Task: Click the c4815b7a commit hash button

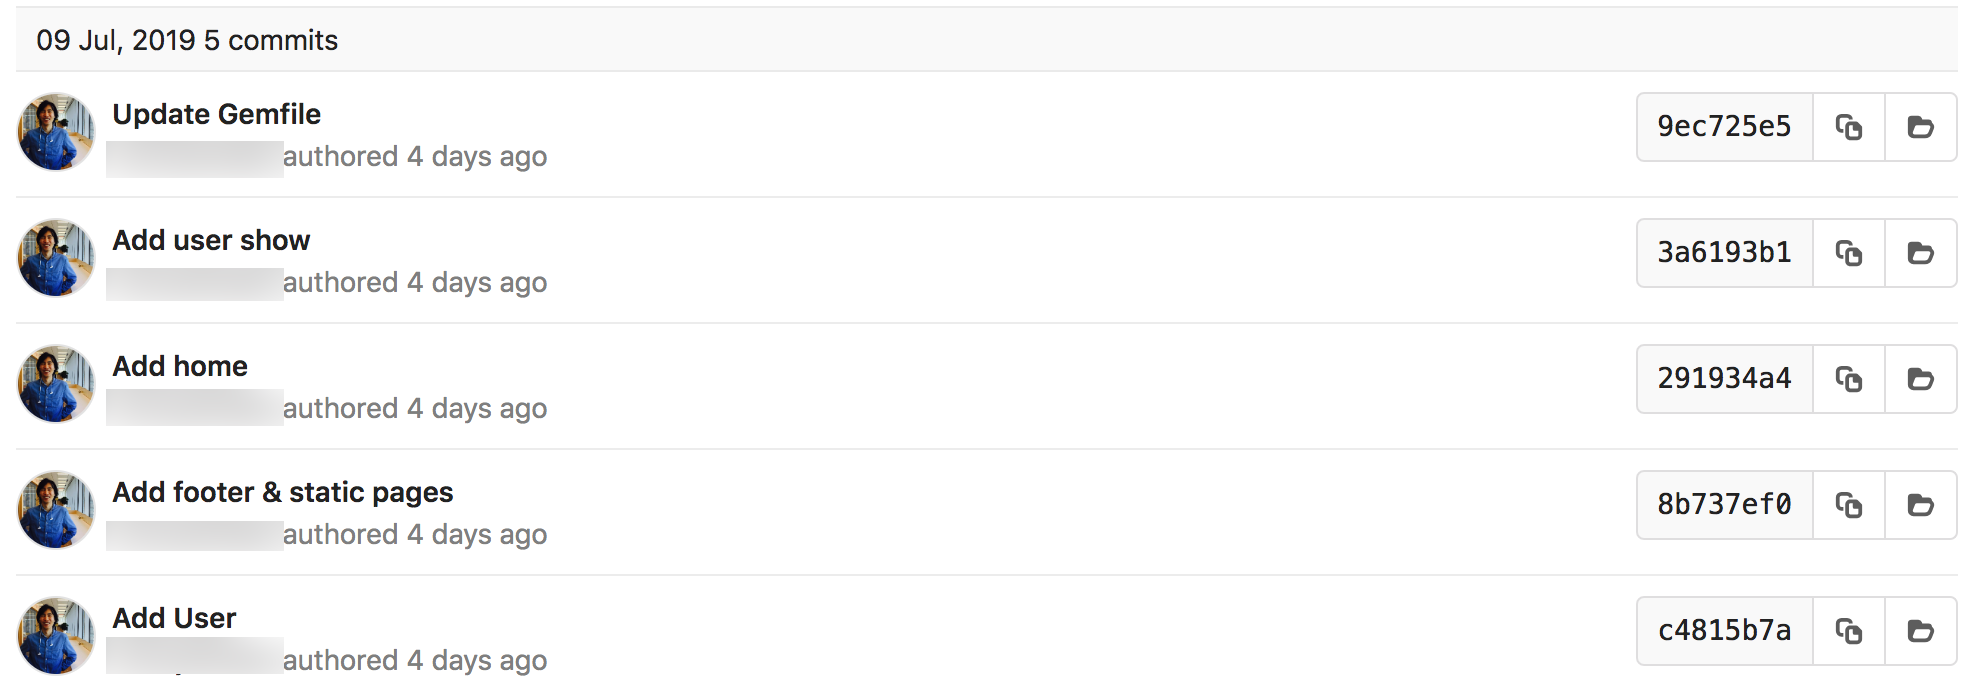Action: coord(1724,631)
